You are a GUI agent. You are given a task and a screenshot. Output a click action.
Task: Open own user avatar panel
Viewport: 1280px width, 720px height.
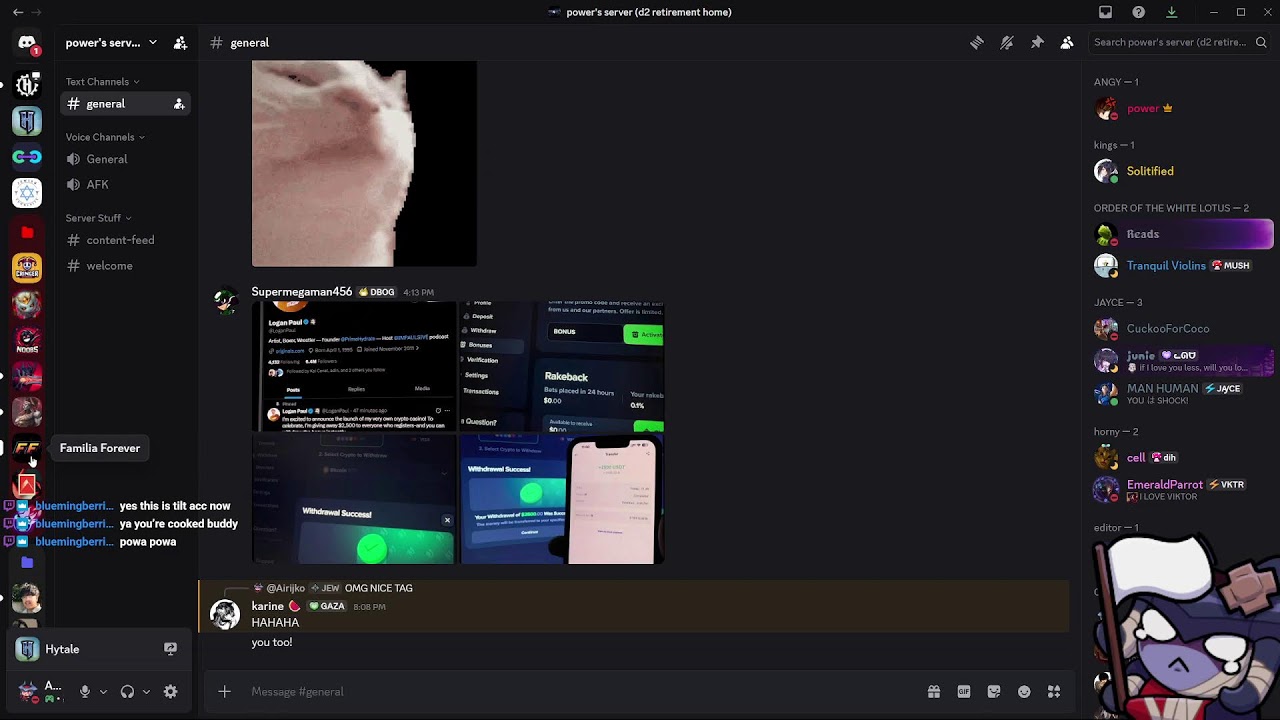click(38, 691)
